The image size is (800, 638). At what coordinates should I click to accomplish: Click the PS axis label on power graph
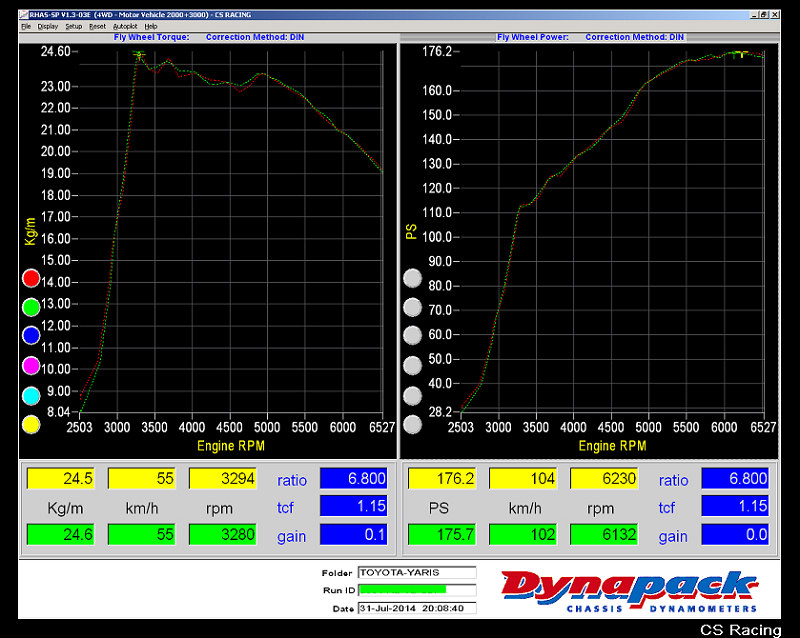coord(411,232)
